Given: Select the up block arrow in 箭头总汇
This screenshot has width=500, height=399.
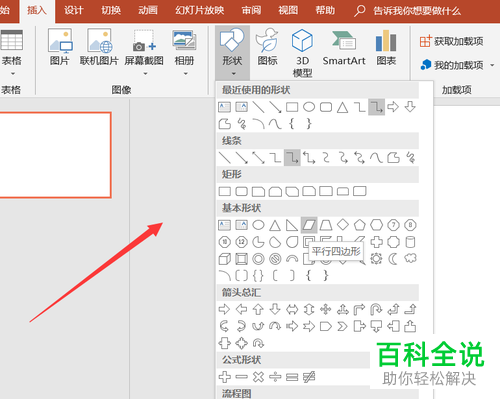Looking at the screenshot, I should tap(258, 309).
